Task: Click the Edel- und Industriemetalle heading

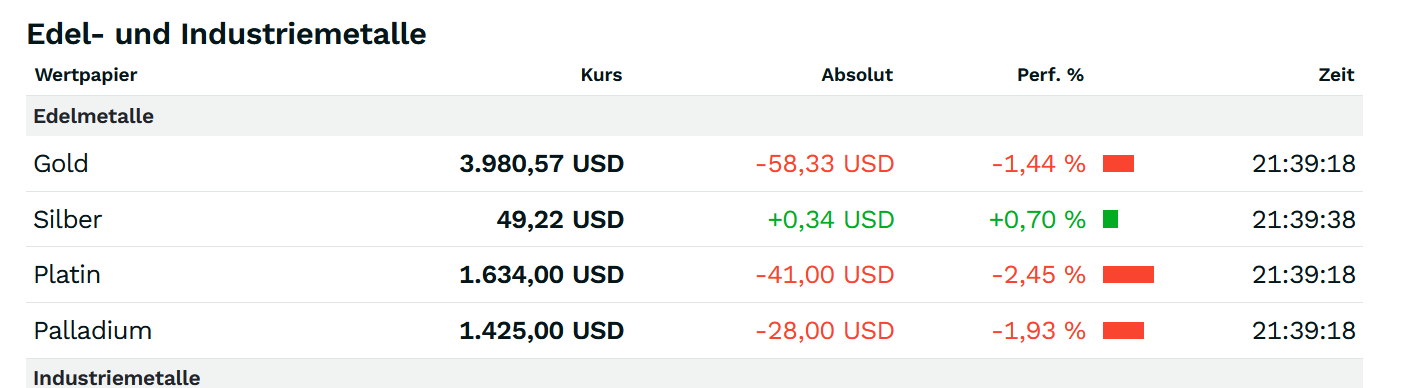Action: pyautogui.click(x=227, y=34)
